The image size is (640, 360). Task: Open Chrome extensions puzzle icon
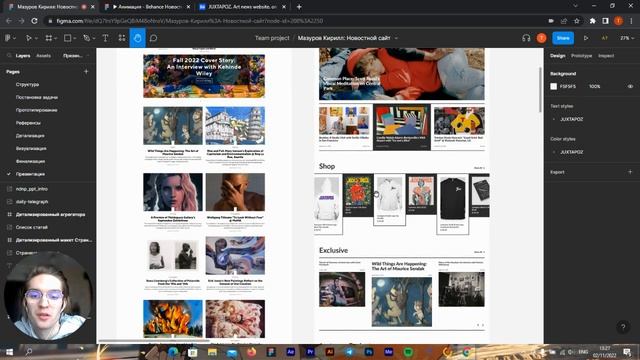point(593,21)
